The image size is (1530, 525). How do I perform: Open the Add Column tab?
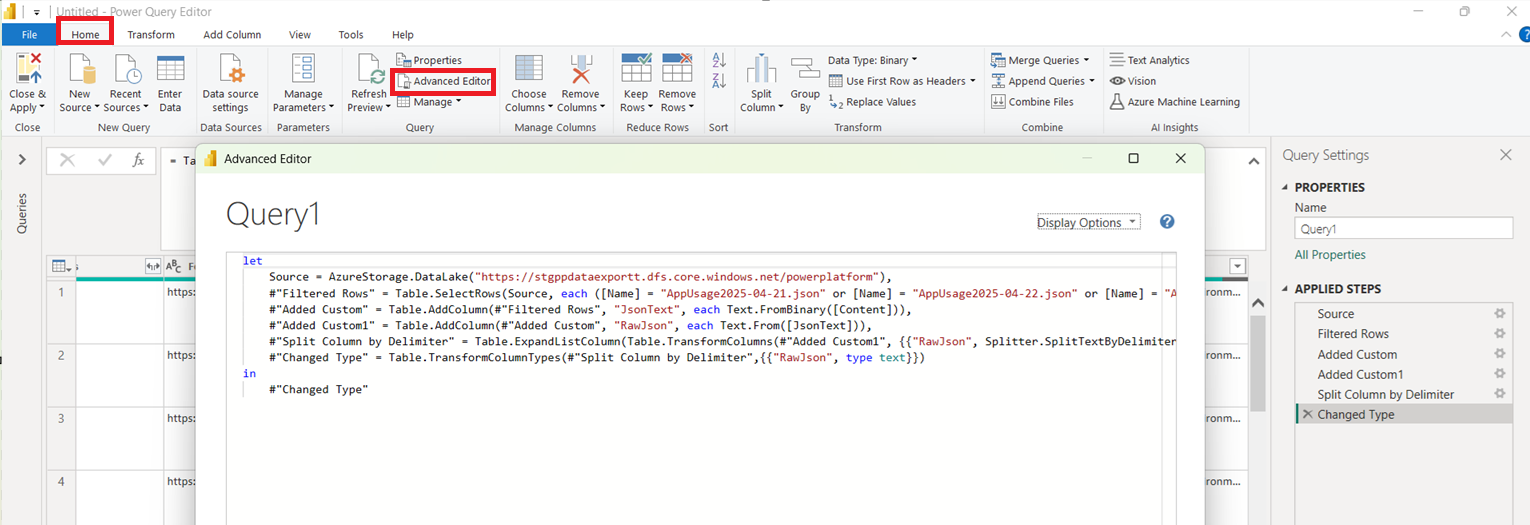click(232, 35)
